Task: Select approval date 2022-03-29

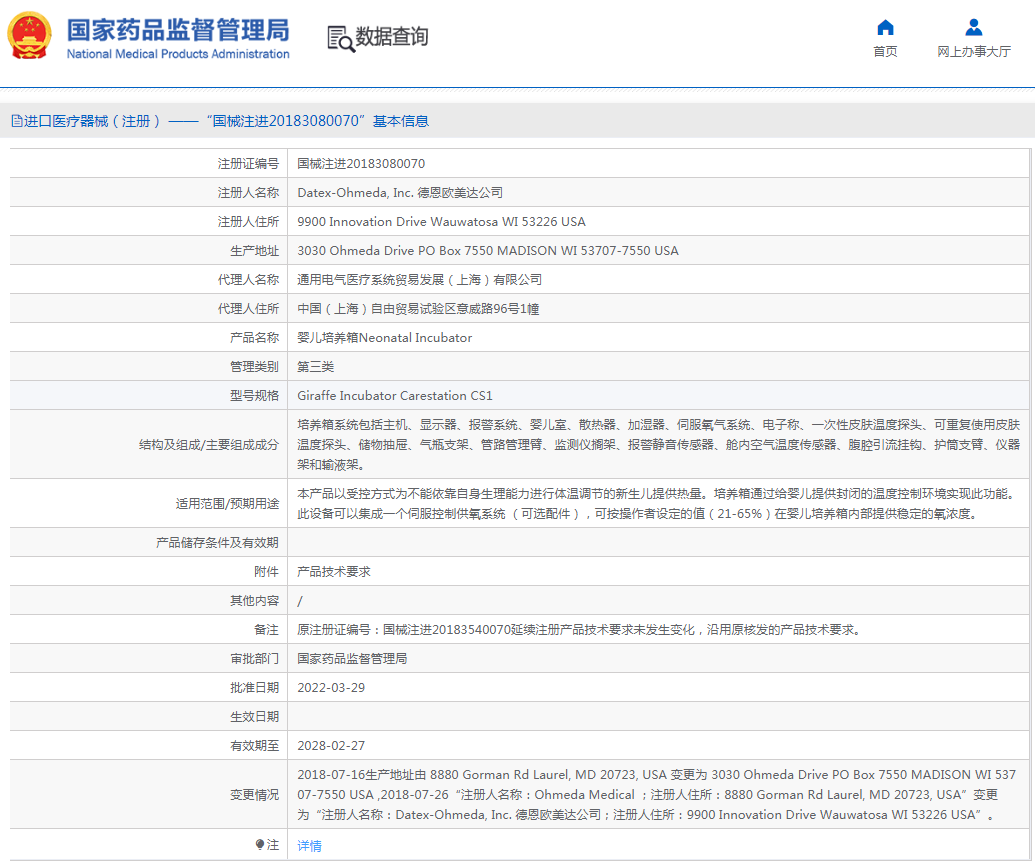Action: click(331, 688)
